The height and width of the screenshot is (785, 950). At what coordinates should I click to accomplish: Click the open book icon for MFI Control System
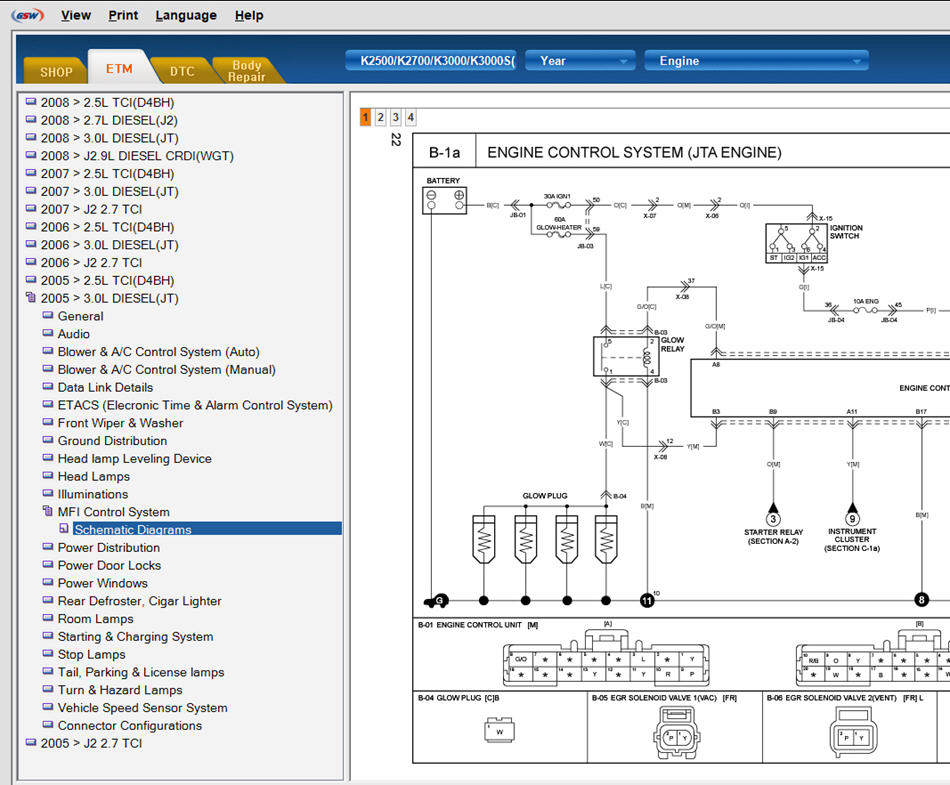pos(48,512)
